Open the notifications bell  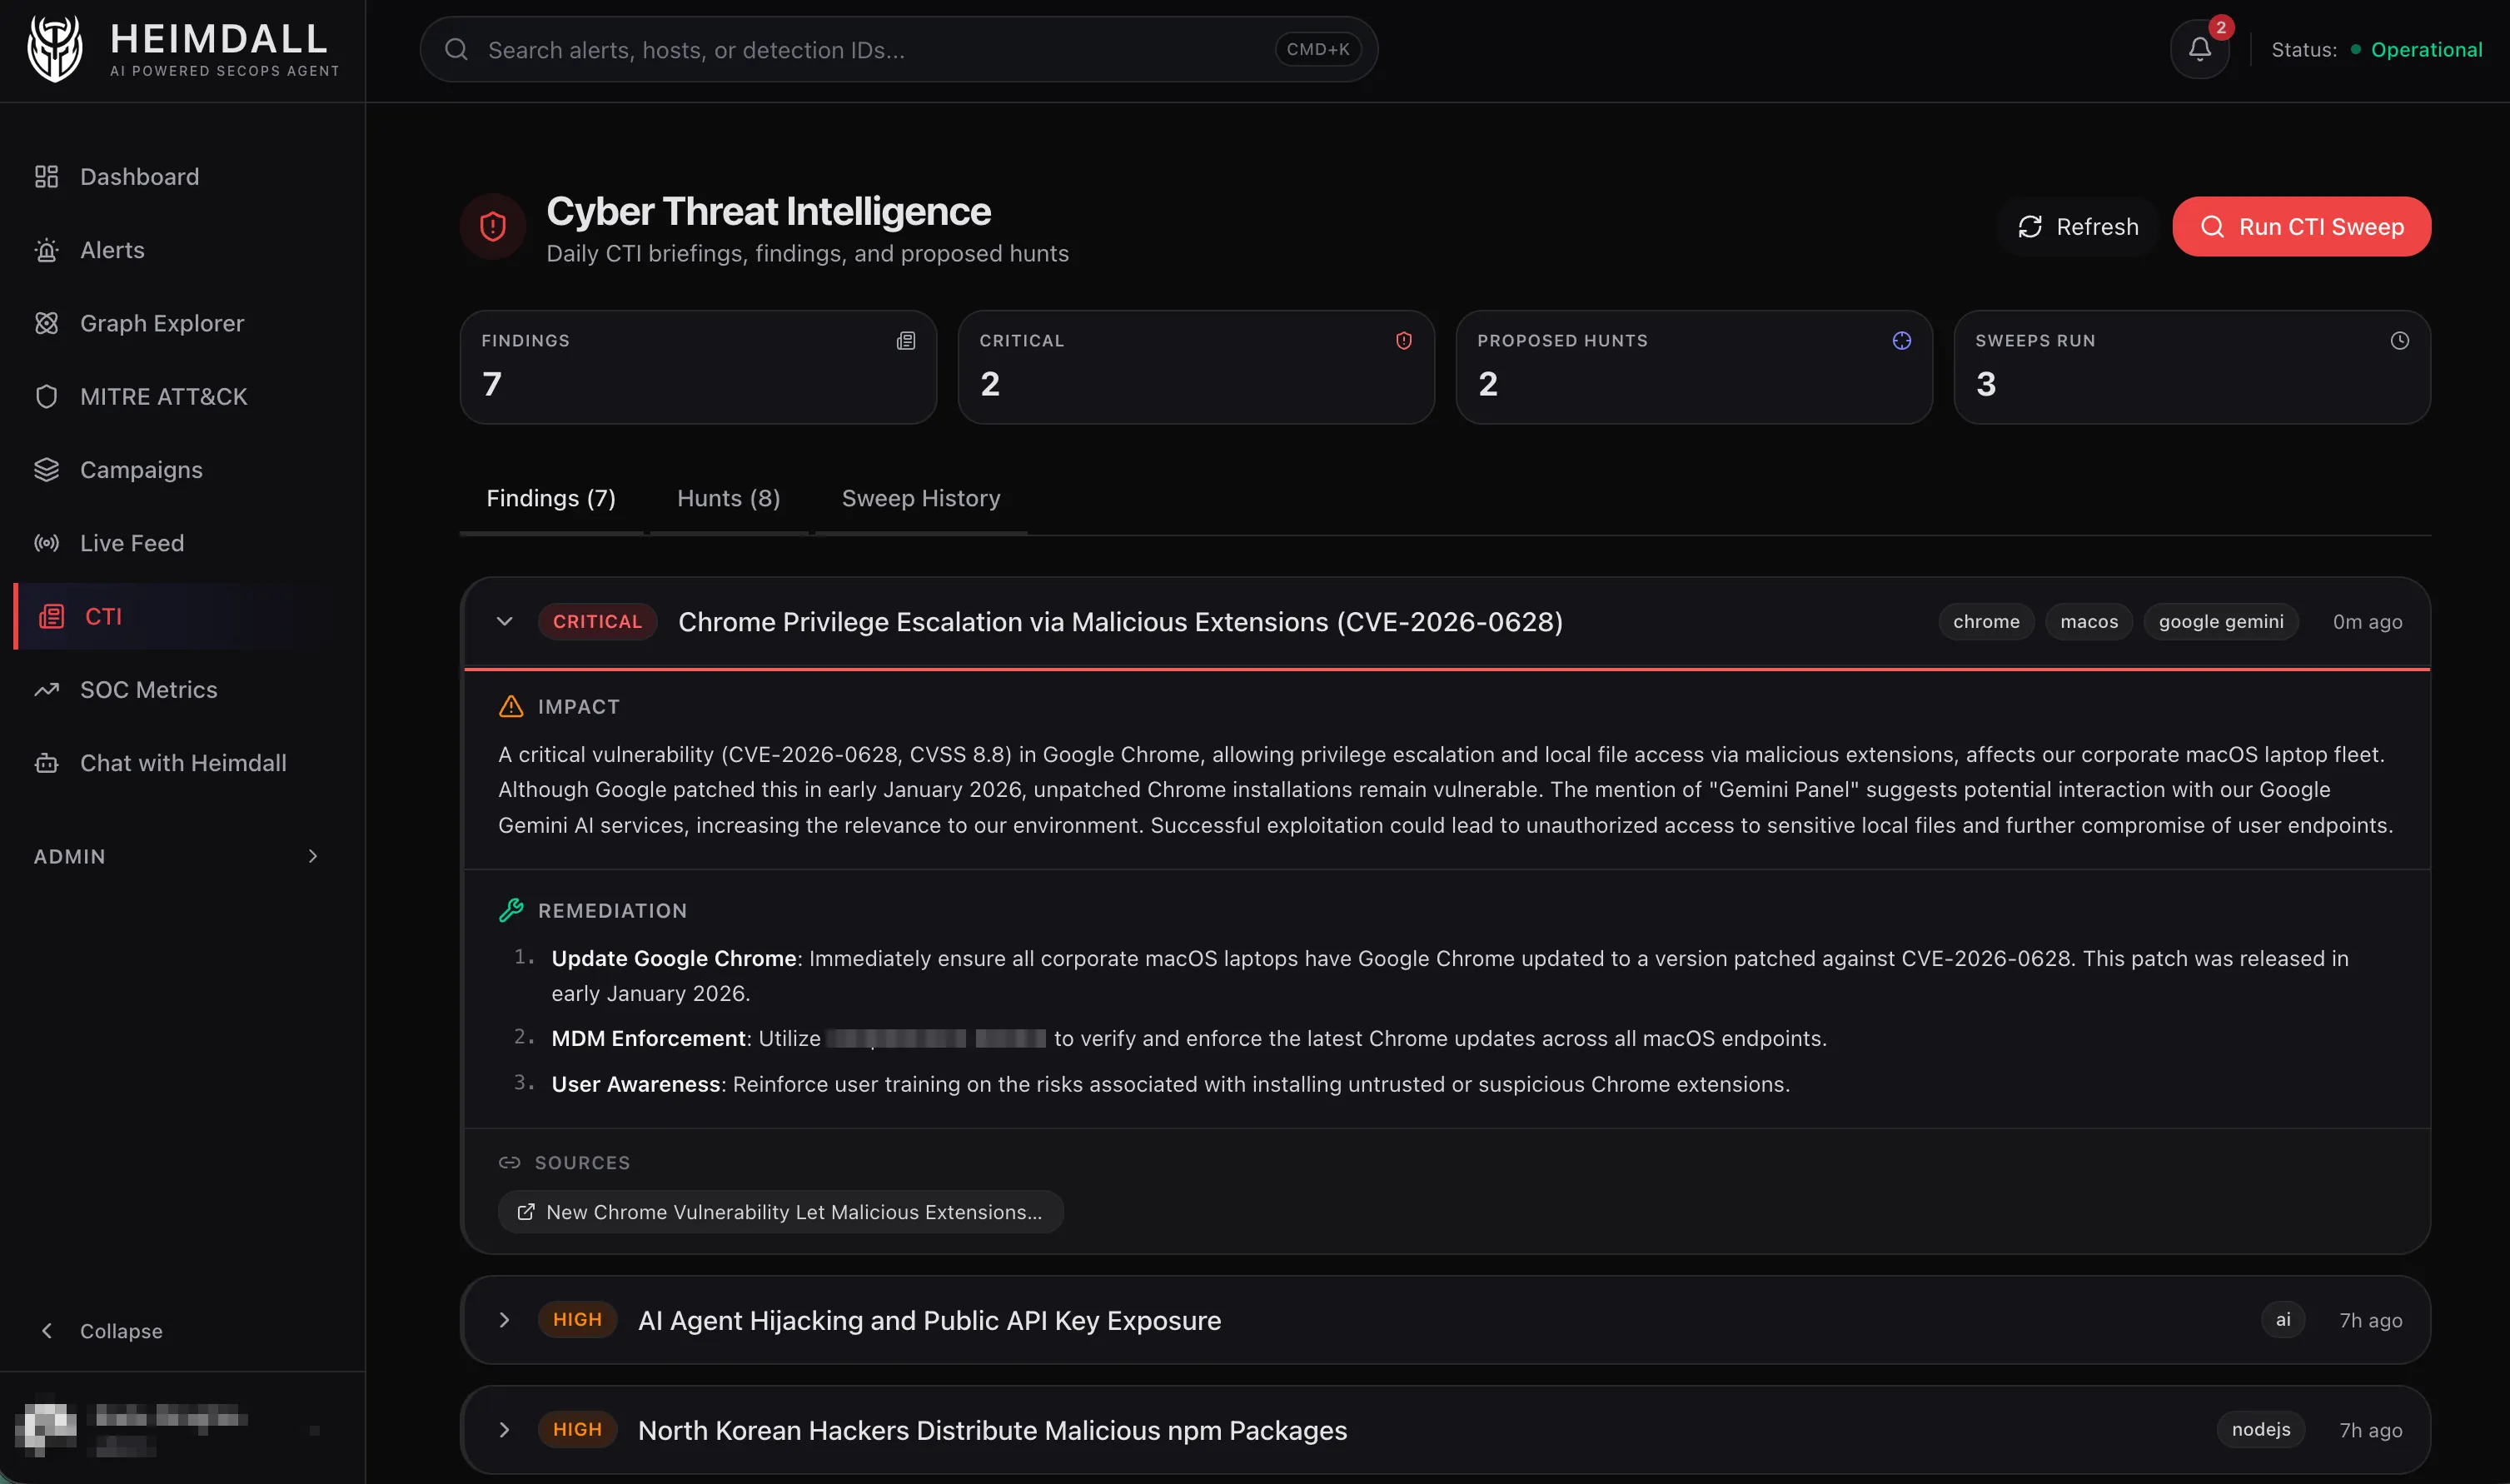point(2199,49)
